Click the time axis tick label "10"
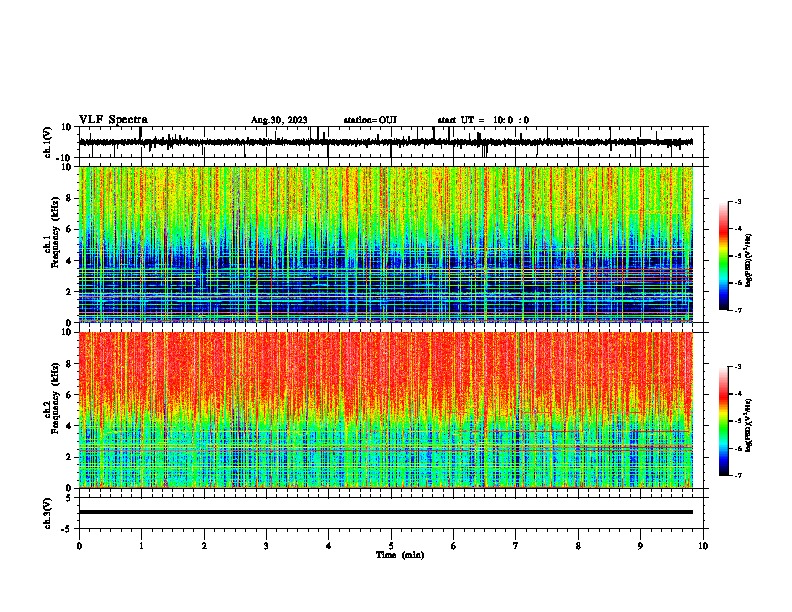The height and width of the screenshot is (612, 792). coord(703,546)
